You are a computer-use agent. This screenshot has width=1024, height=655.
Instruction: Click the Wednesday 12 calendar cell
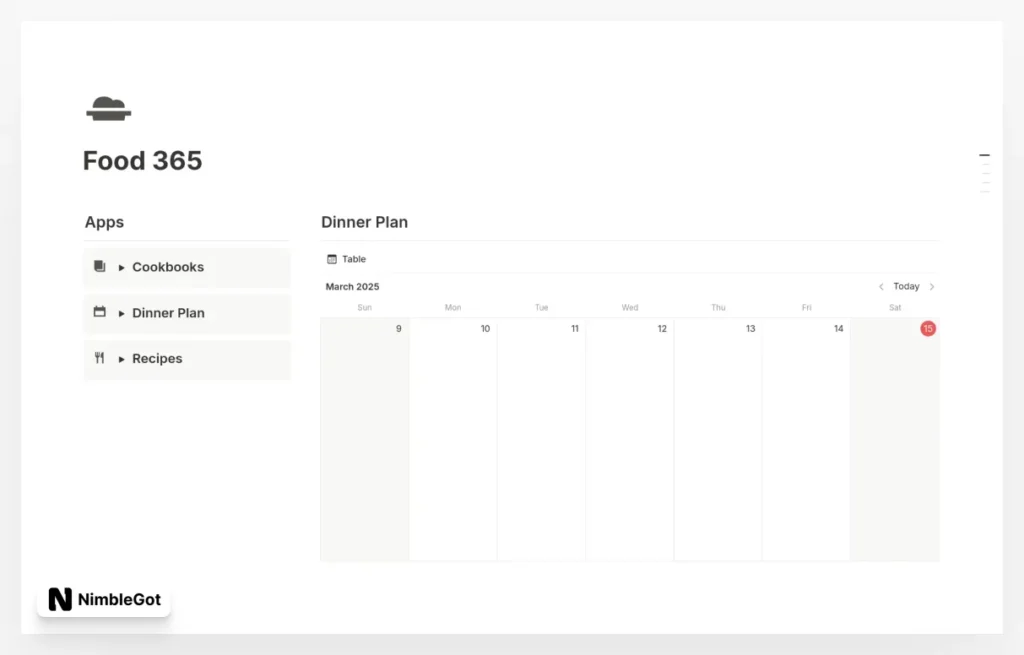629,440
